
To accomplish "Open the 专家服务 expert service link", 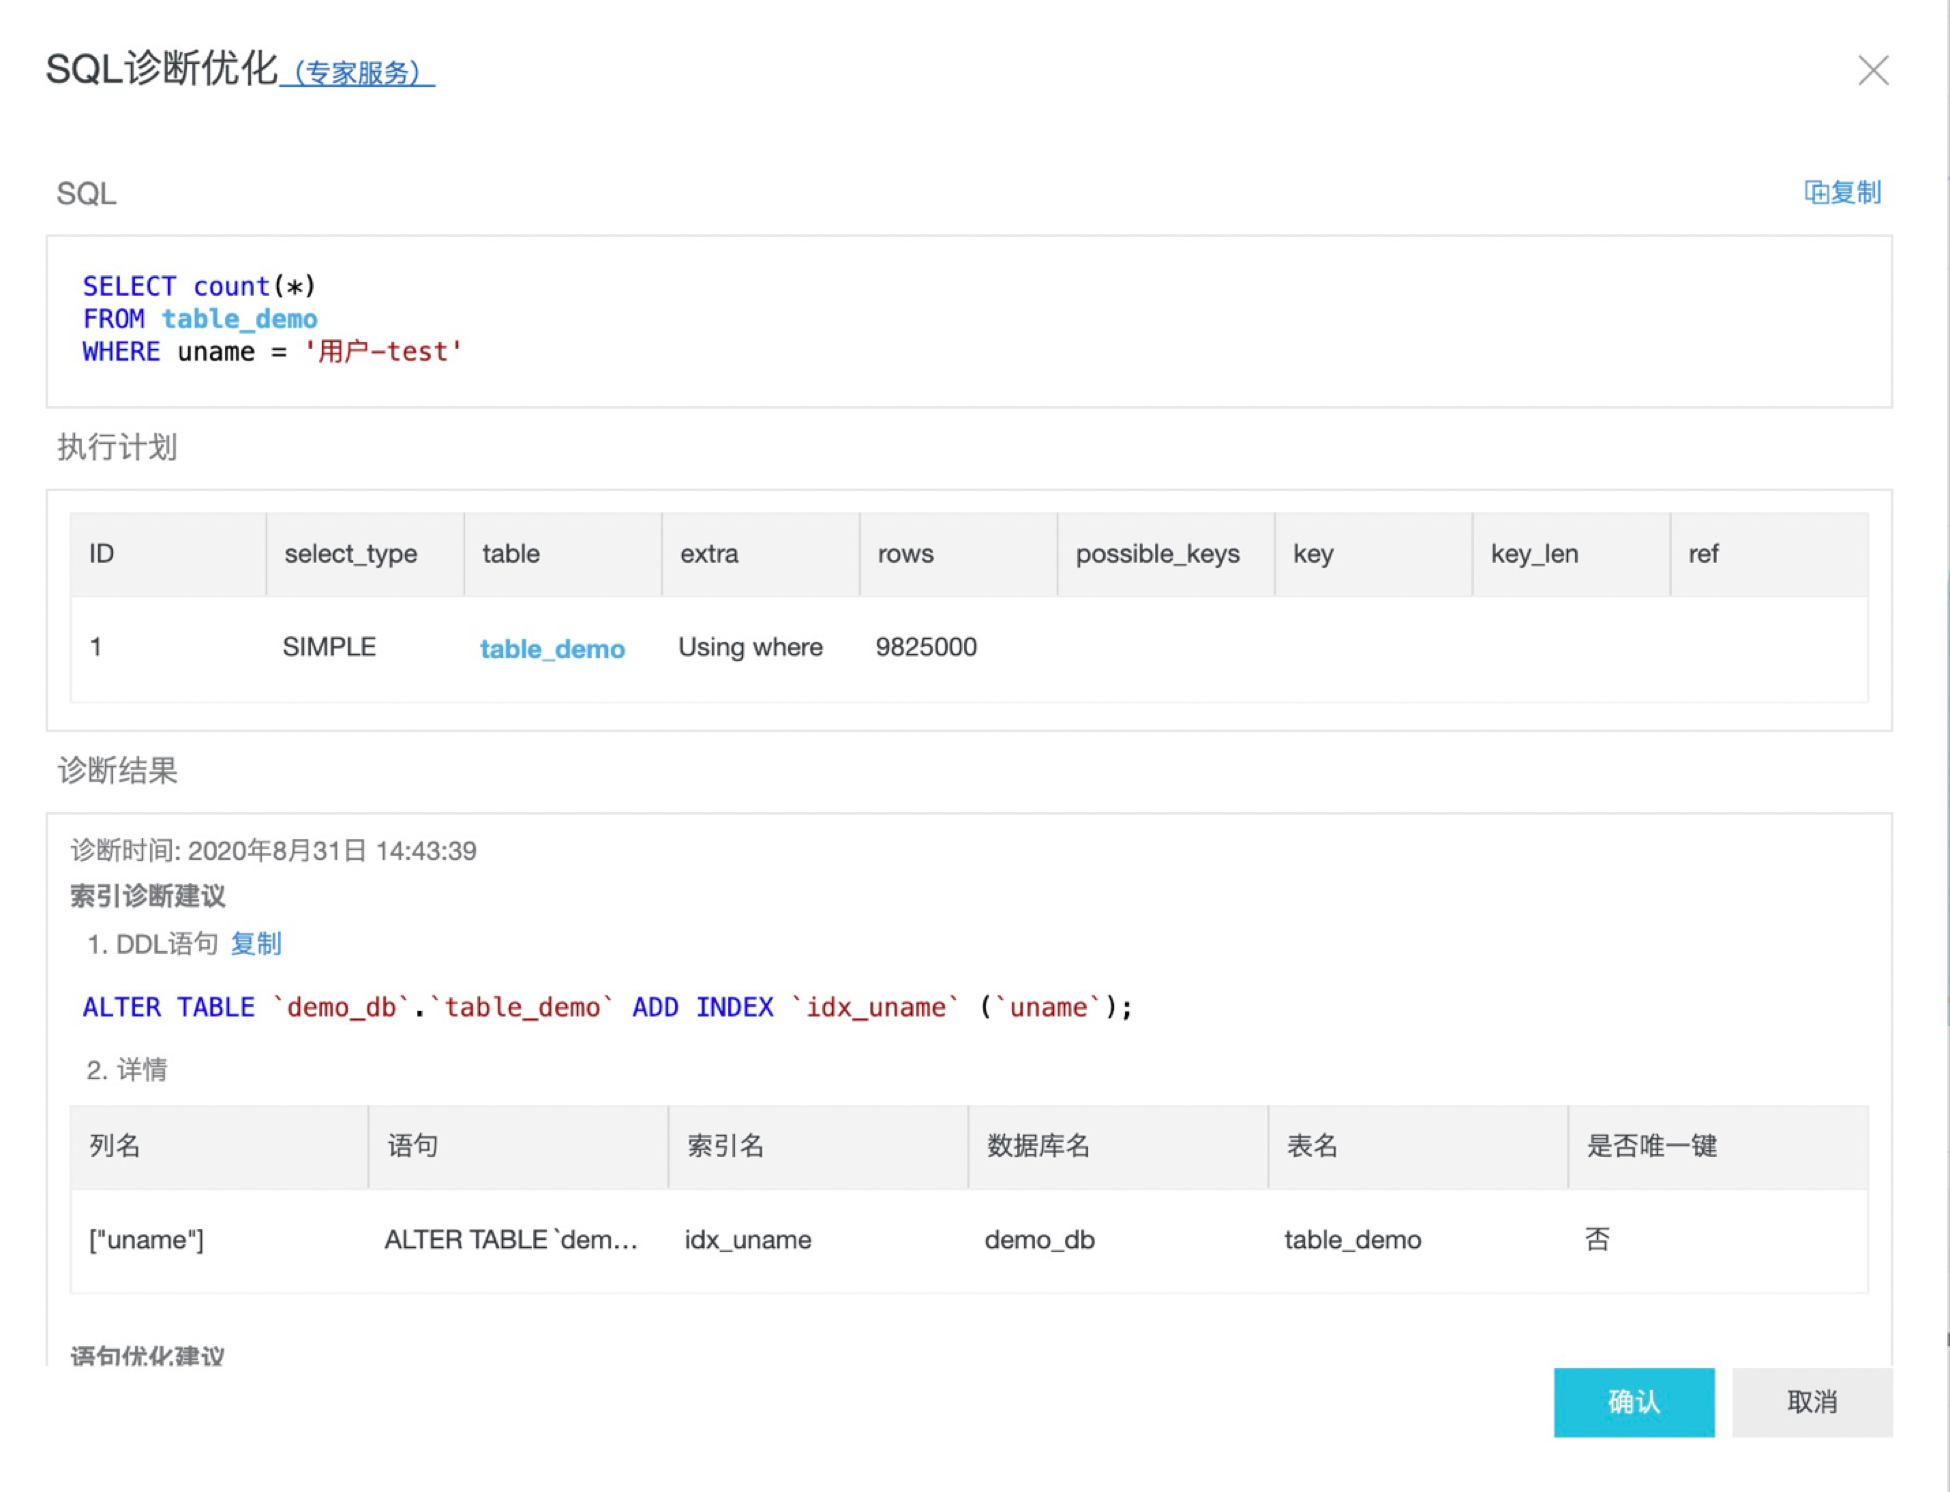I will (358, 73).
